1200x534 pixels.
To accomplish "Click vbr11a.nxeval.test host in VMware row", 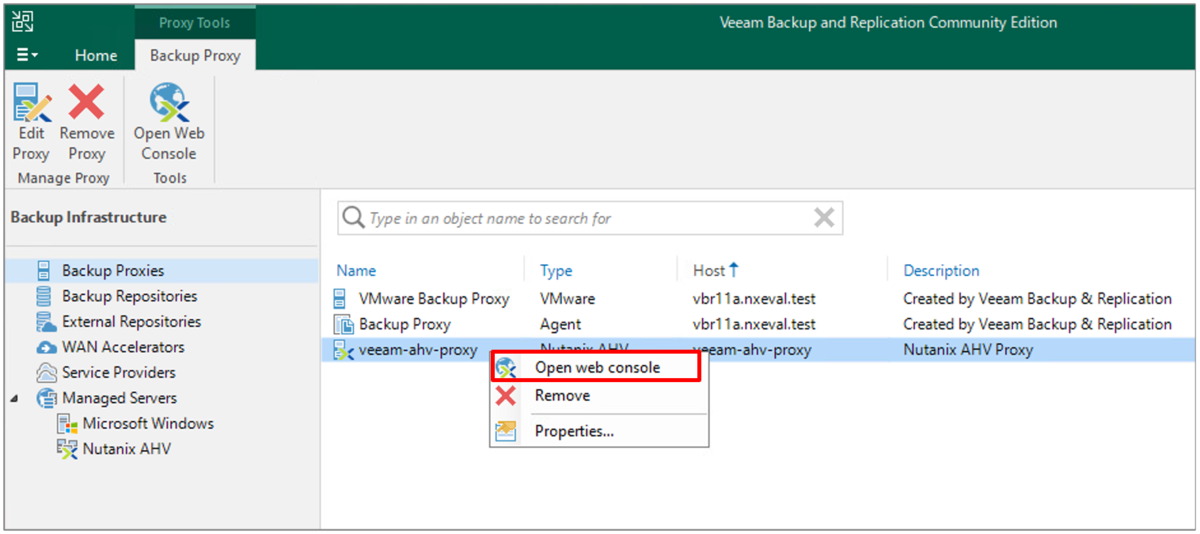I will (x=754, y=298).
